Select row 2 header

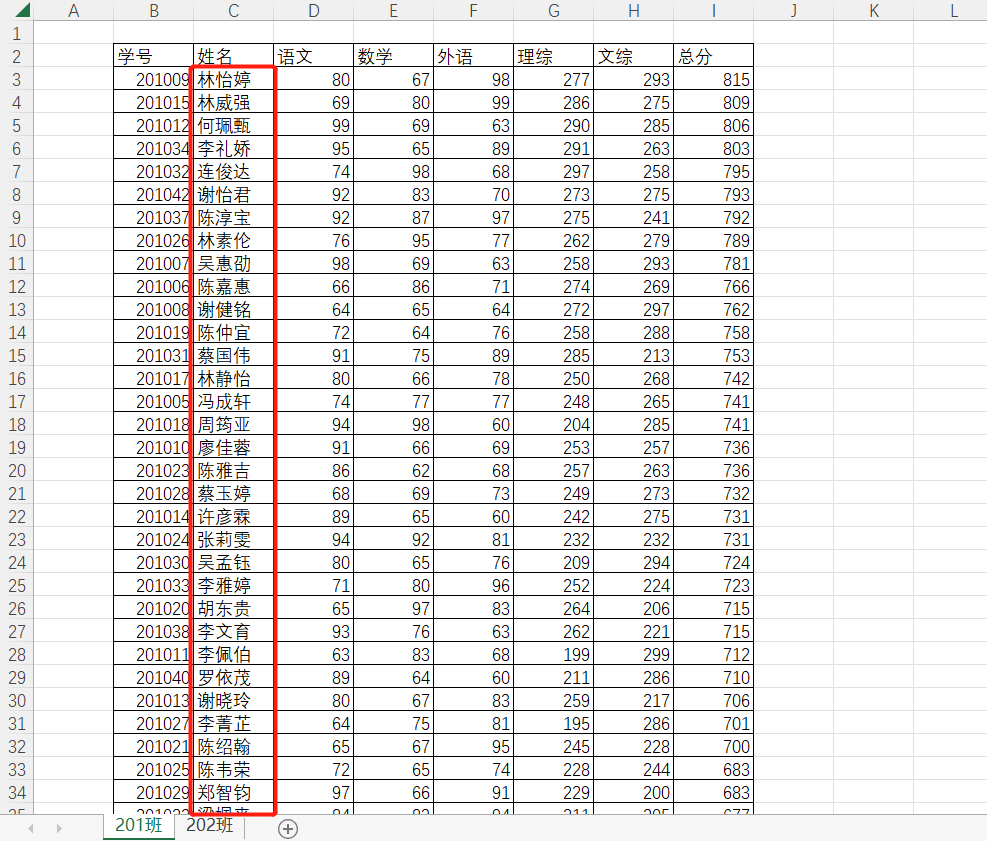click(17, 56)
